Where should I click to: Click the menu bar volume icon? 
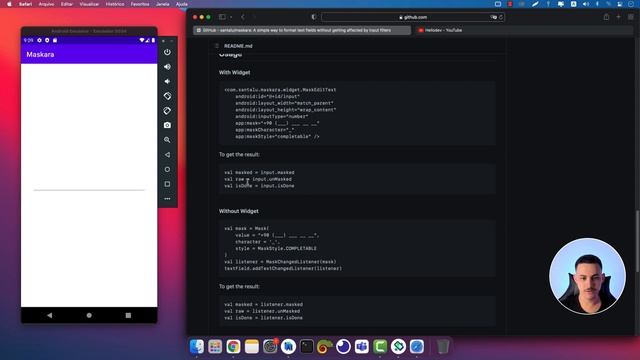586,4
